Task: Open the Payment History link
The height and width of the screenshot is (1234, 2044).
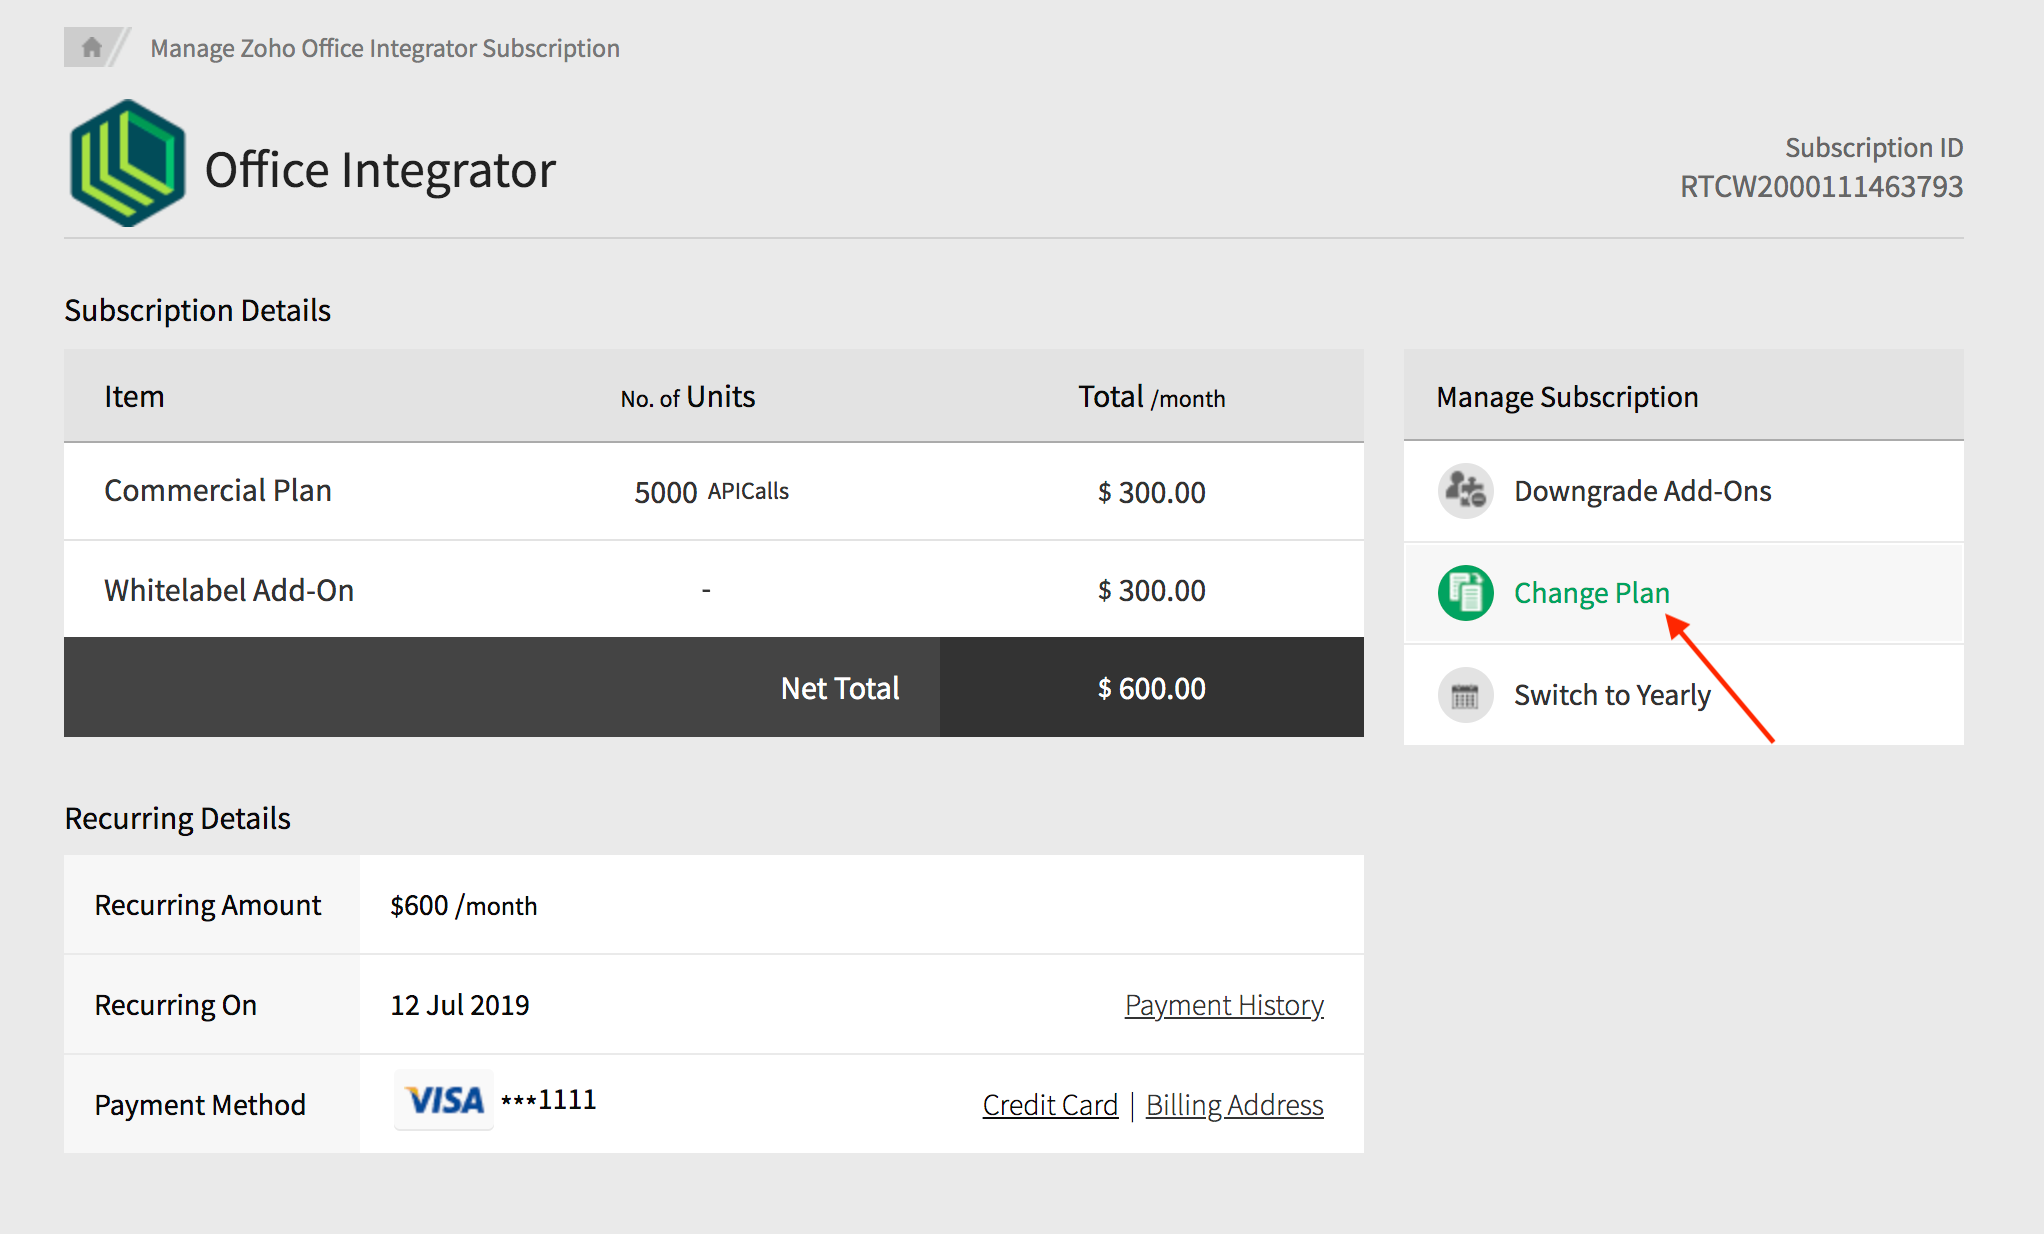Action: point(1224,1005)
